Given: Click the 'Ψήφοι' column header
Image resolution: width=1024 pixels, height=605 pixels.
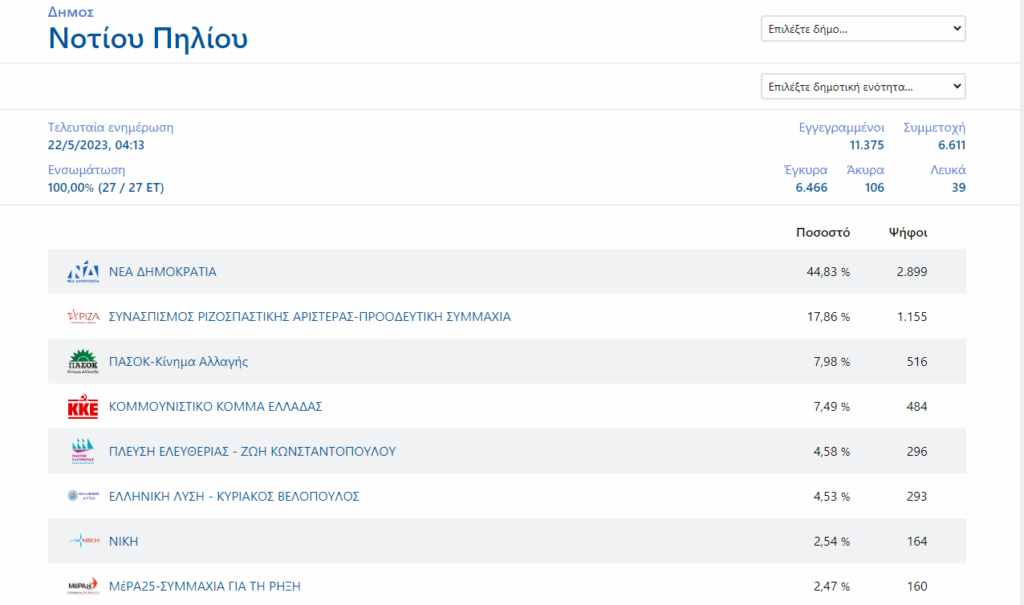Looking at the screenshot, I should click(x=908, y=233).
